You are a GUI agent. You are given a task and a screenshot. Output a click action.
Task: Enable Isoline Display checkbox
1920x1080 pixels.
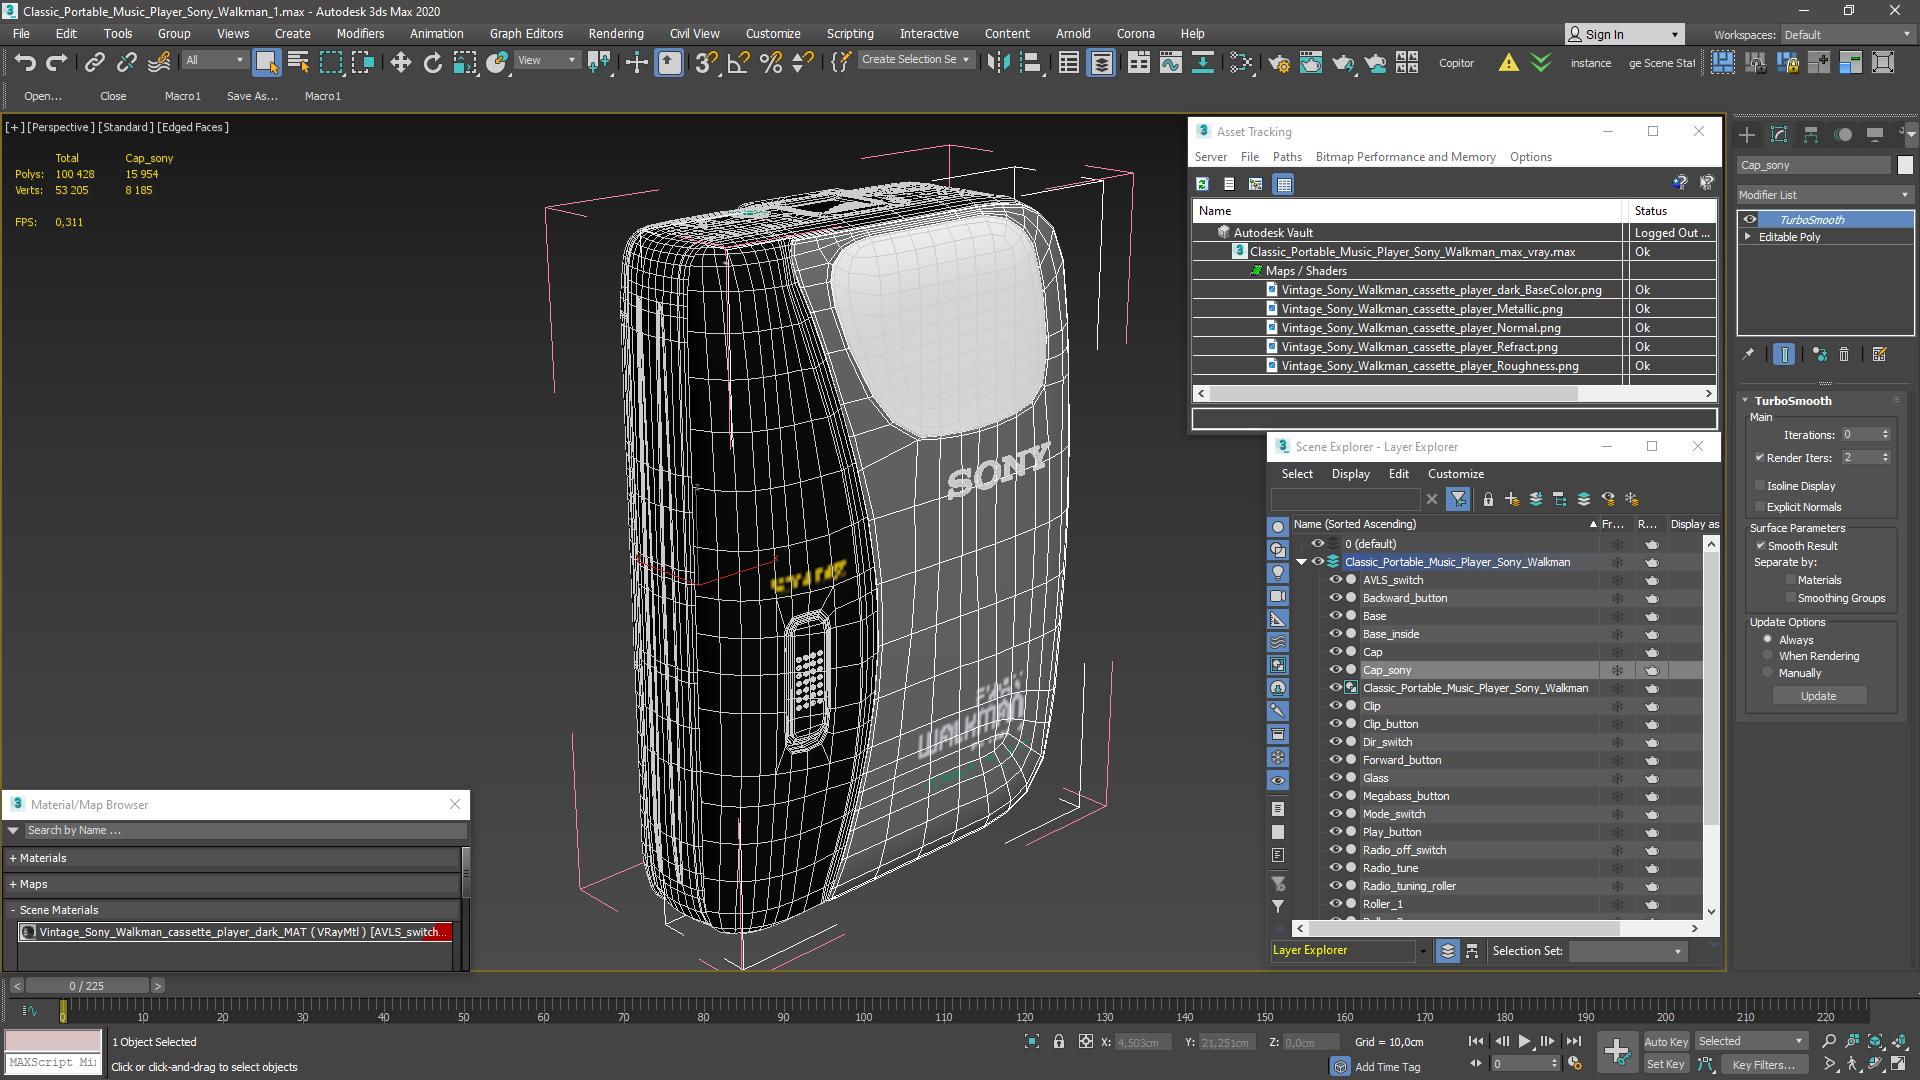click(x=1760, y=486)
